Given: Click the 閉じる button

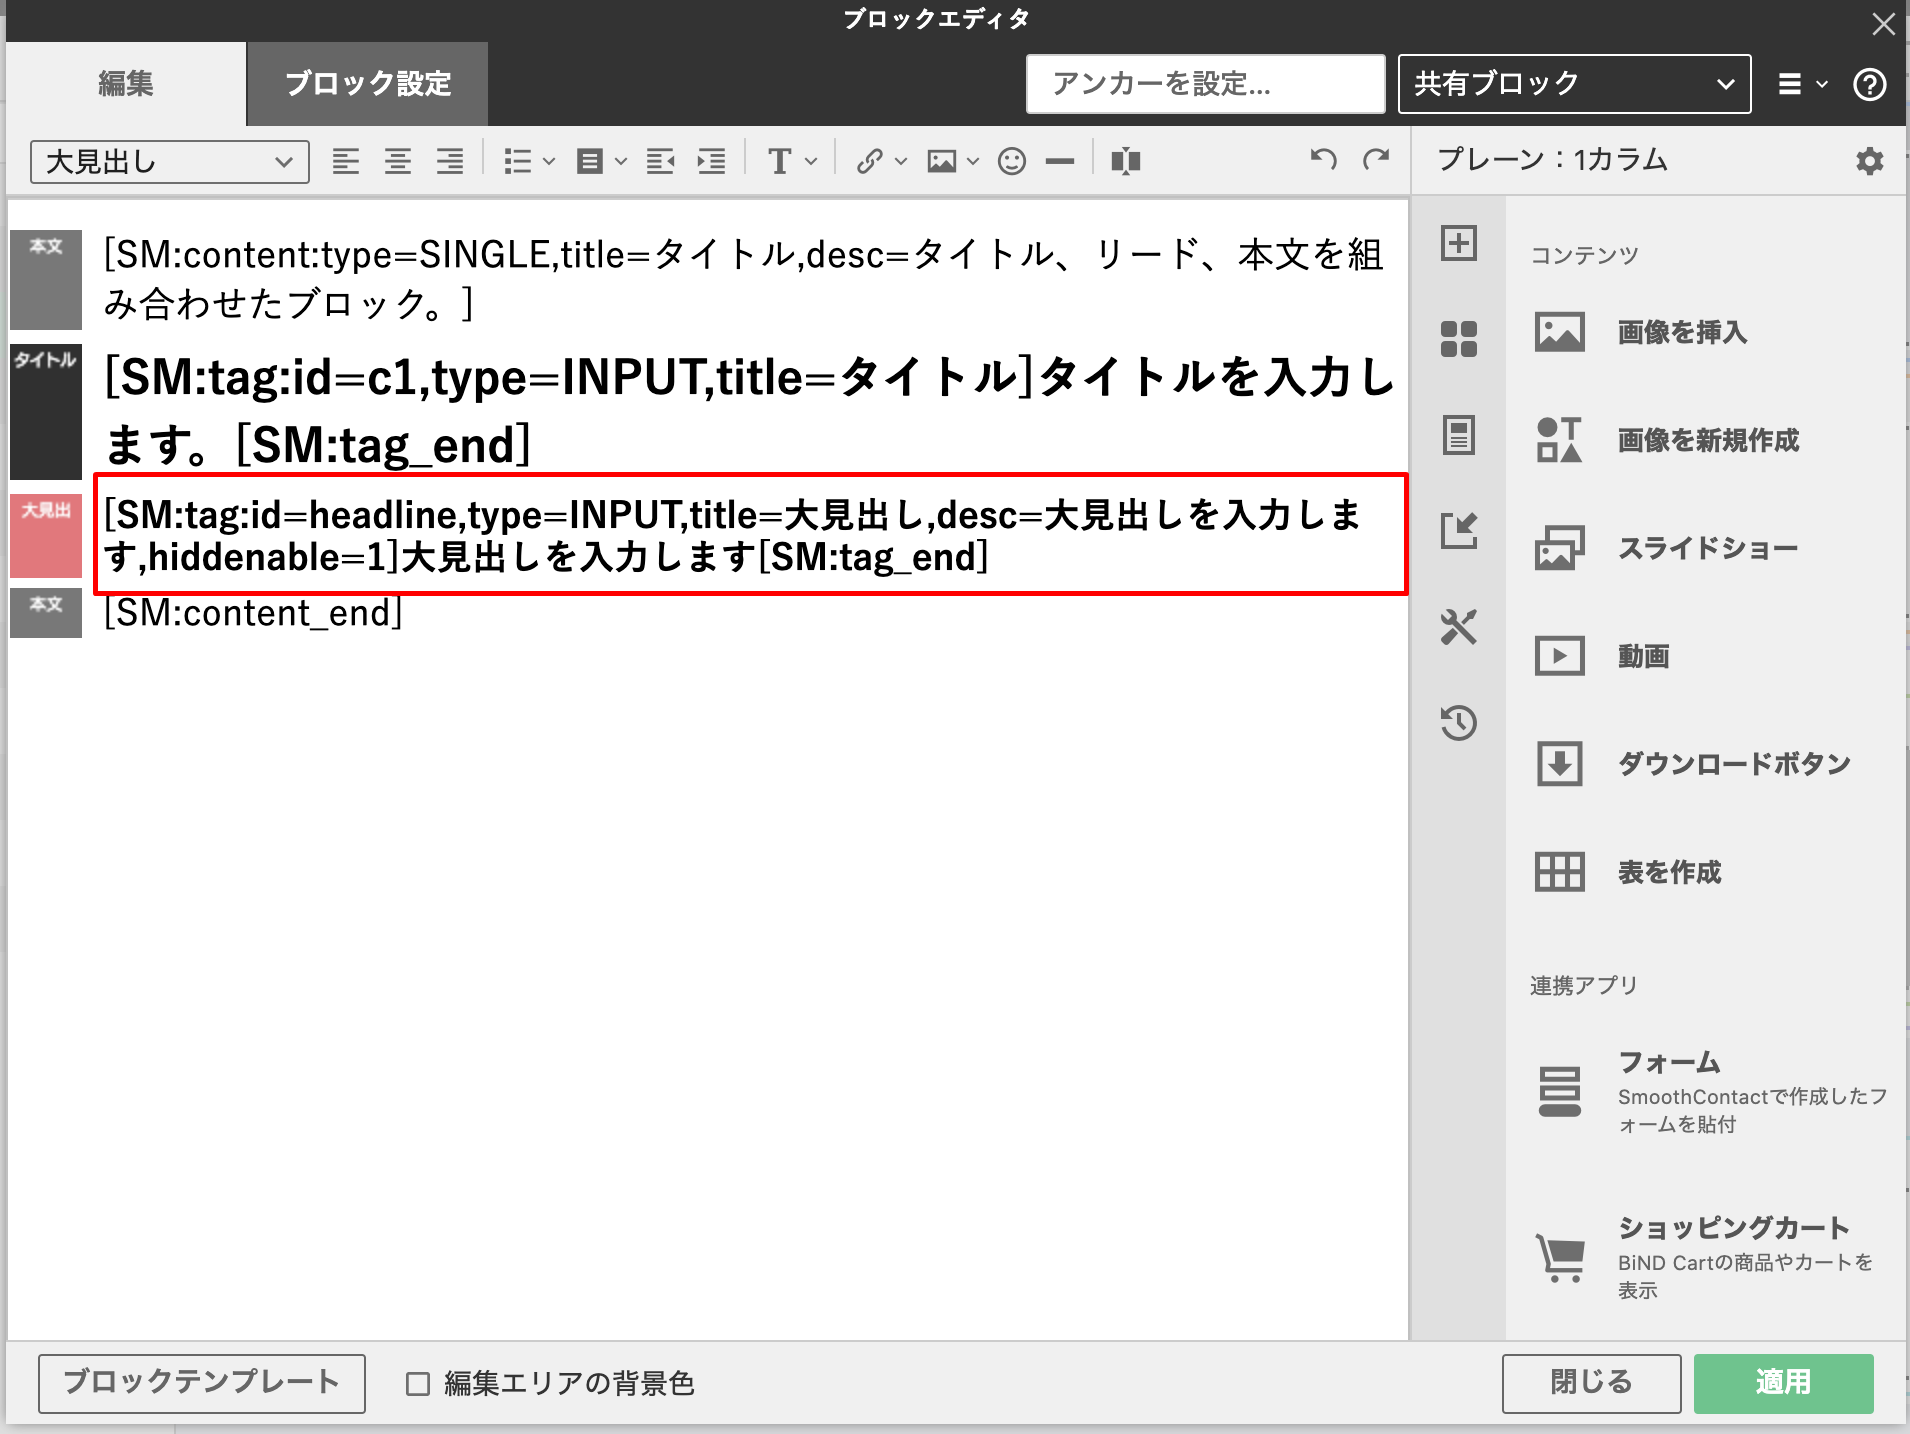Looking at the screenshot, I should (1591, 1383).
